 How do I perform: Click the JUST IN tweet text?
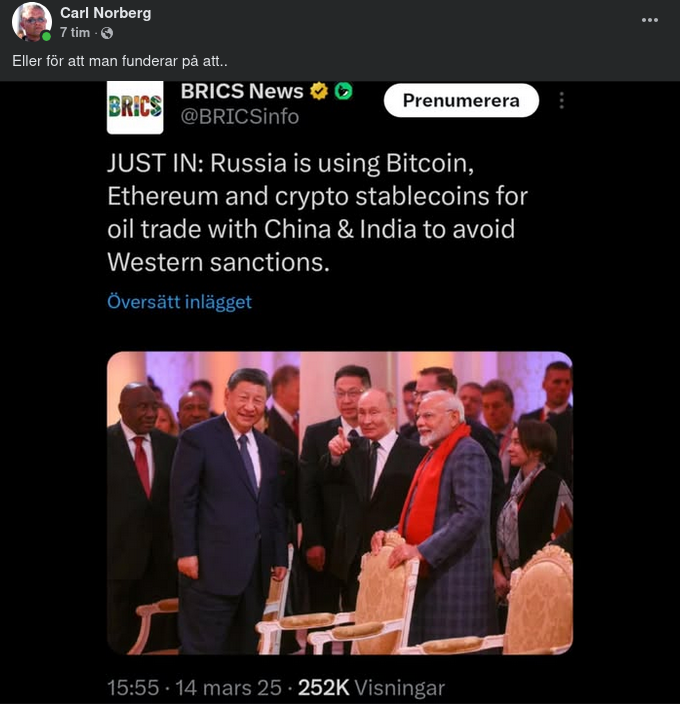pos(317,213)
